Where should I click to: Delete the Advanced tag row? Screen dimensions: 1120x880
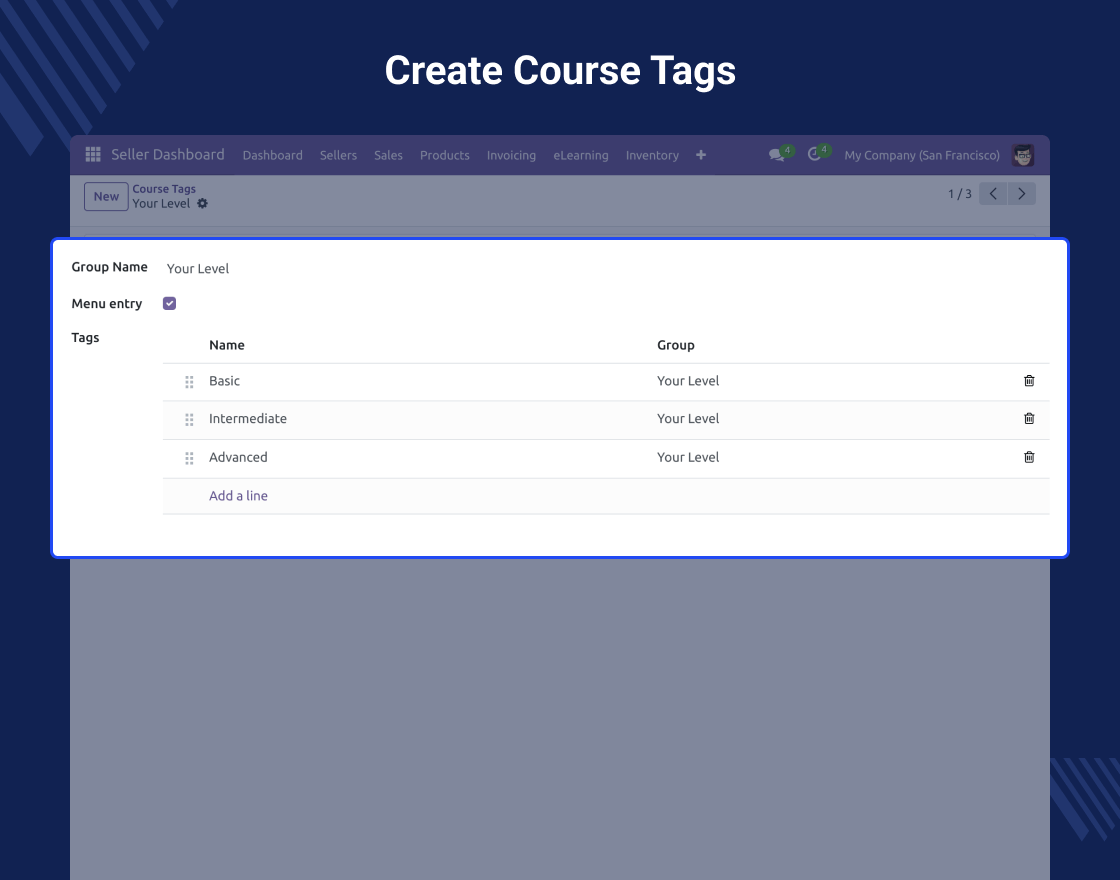pos(1029,457)
